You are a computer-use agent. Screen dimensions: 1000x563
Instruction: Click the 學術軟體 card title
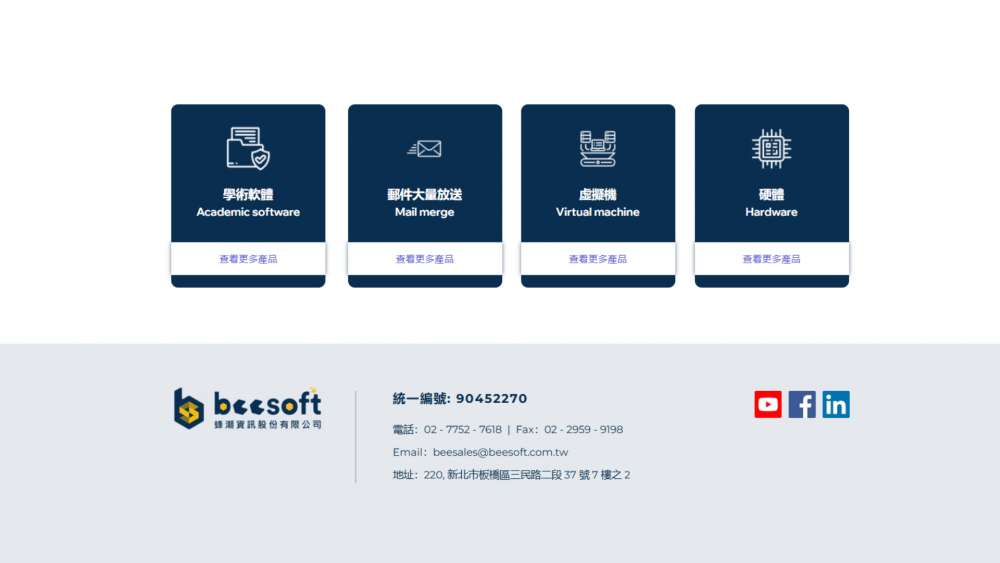click(248, 195)
